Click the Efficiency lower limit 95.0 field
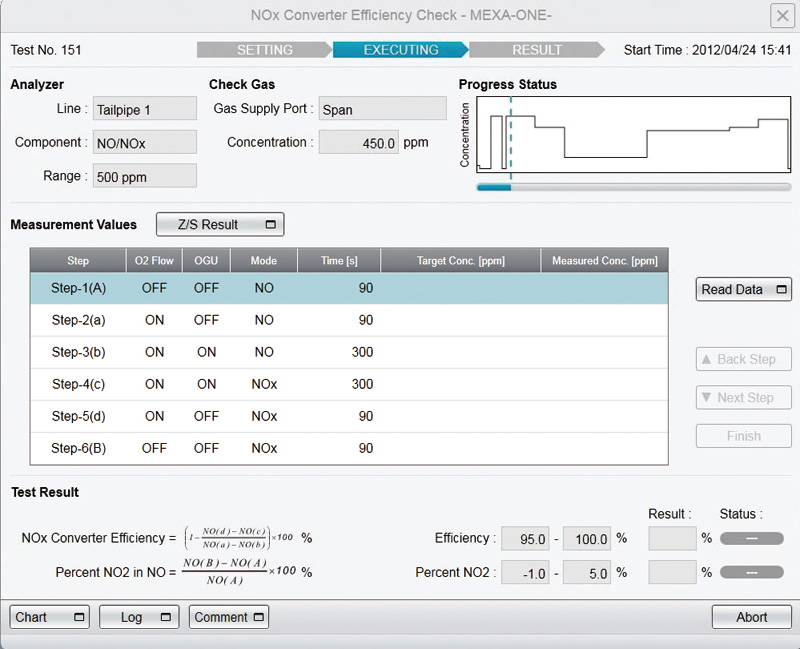800x649 pixels. (525, 539)
